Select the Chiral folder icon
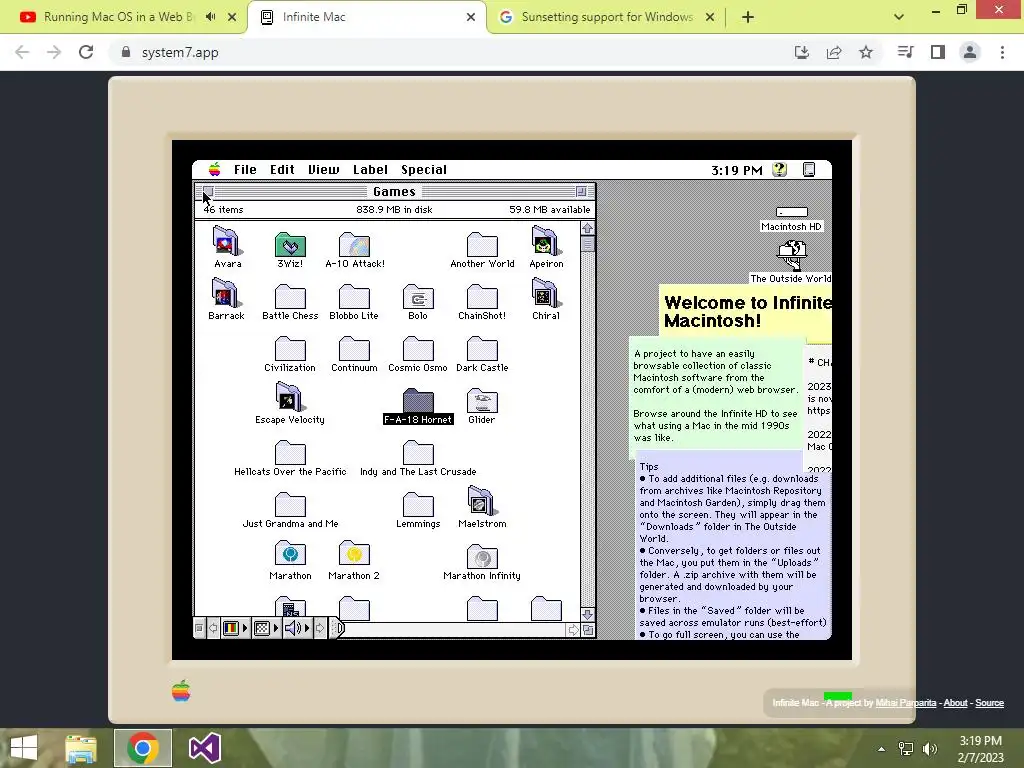Screen dimensions: 1024x768 tap(545, 294)
